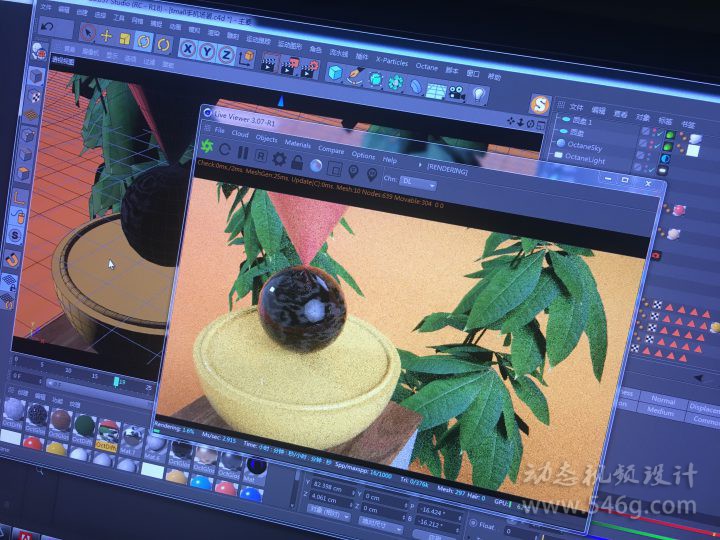Click the cube primitive object icon
720x540 pixels.
[336, 71]
